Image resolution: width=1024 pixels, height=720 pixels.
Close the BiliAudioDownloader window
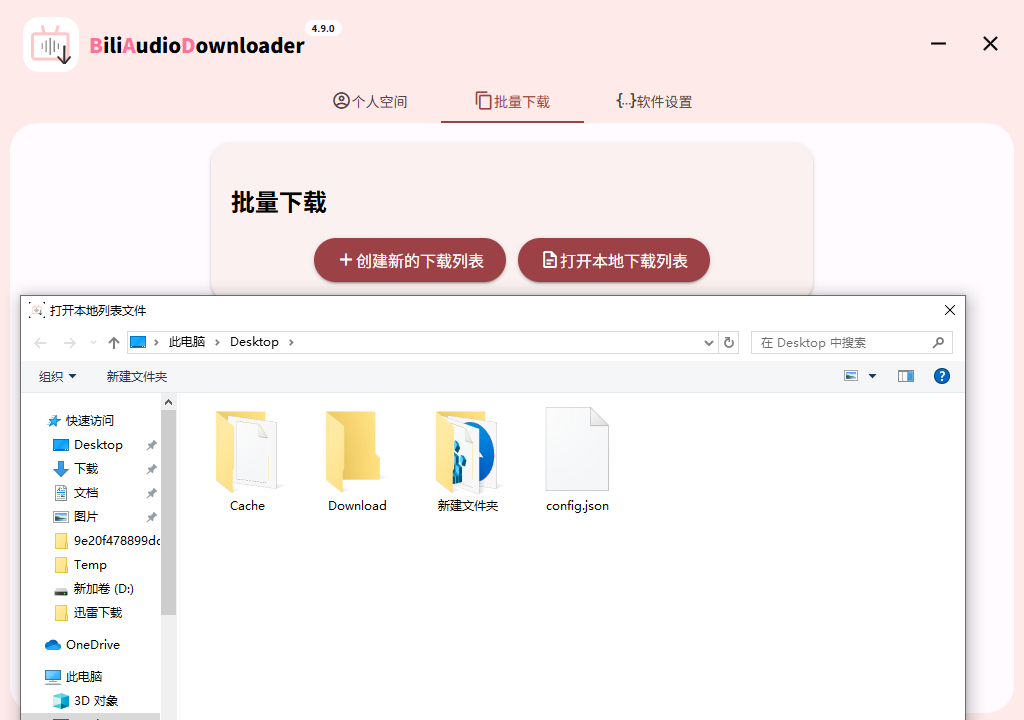990,44
